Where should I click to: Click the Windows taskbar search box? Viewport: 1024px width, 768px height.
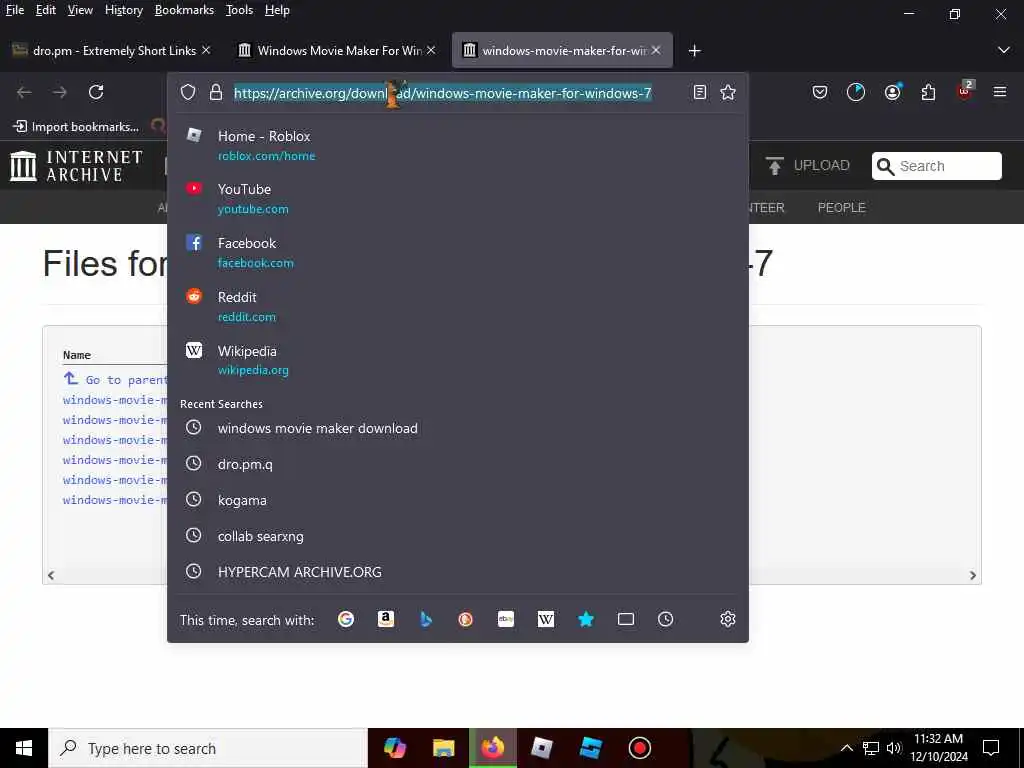pos(208,748)
